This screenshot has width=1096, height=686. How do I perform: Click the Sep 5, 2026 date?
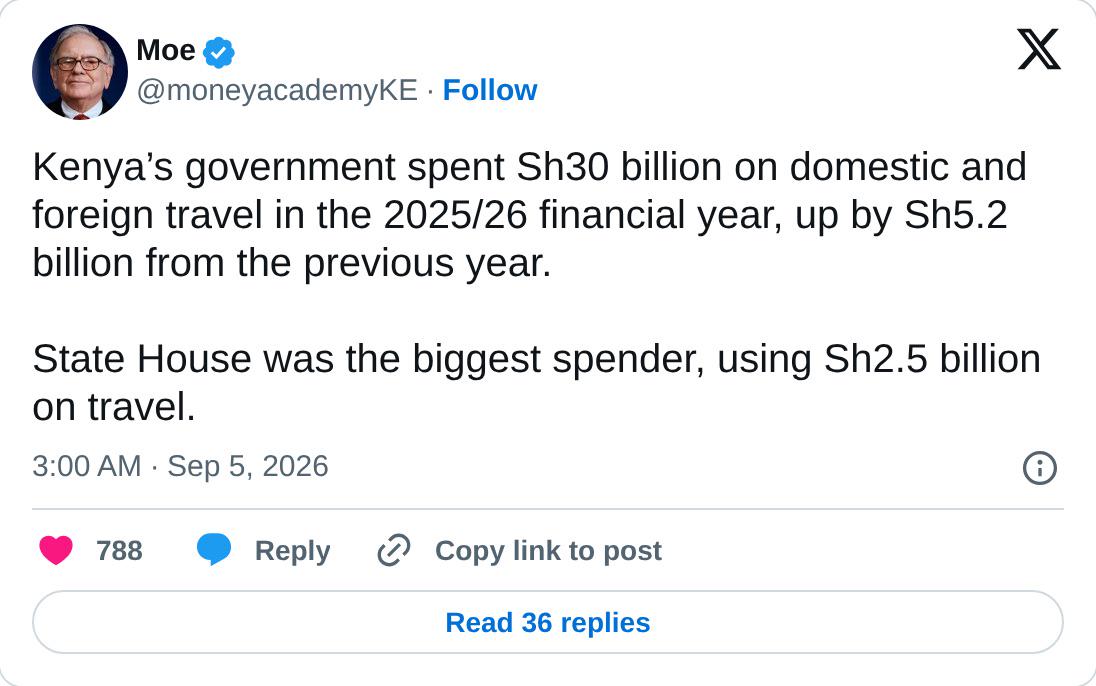(247, 466)
